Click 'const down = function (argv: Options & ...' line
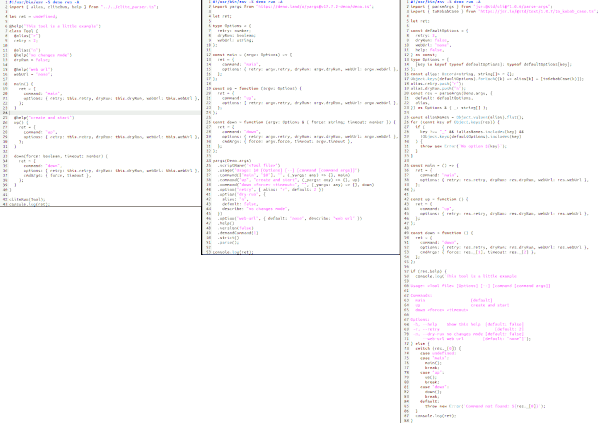Viewport: 600px width, 423px height. tap(302, 122)
